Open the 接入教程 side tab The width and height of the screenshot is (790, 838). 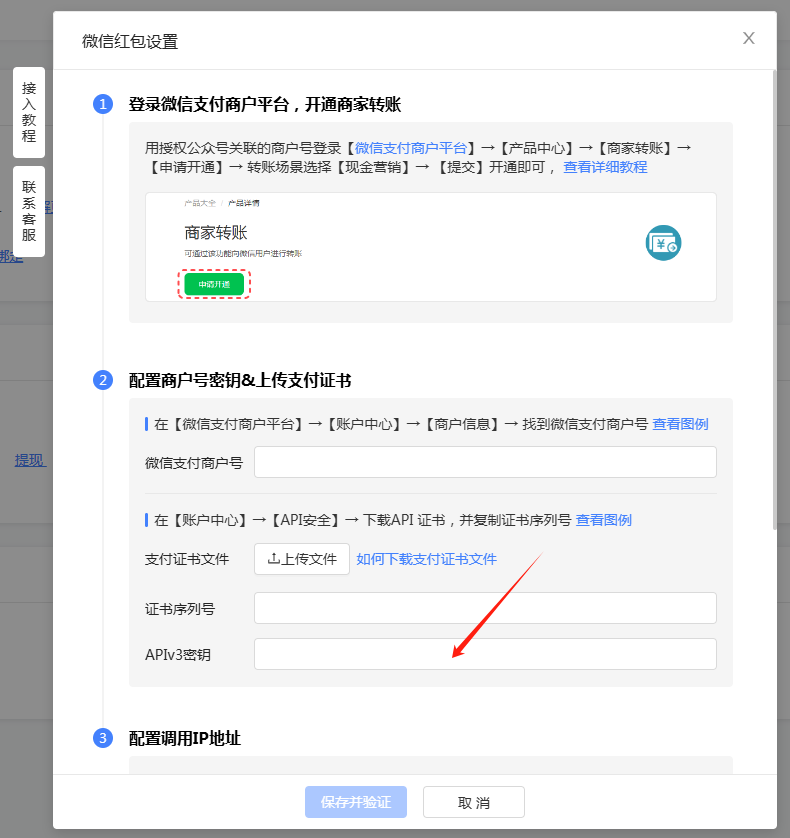pos(29,112)
